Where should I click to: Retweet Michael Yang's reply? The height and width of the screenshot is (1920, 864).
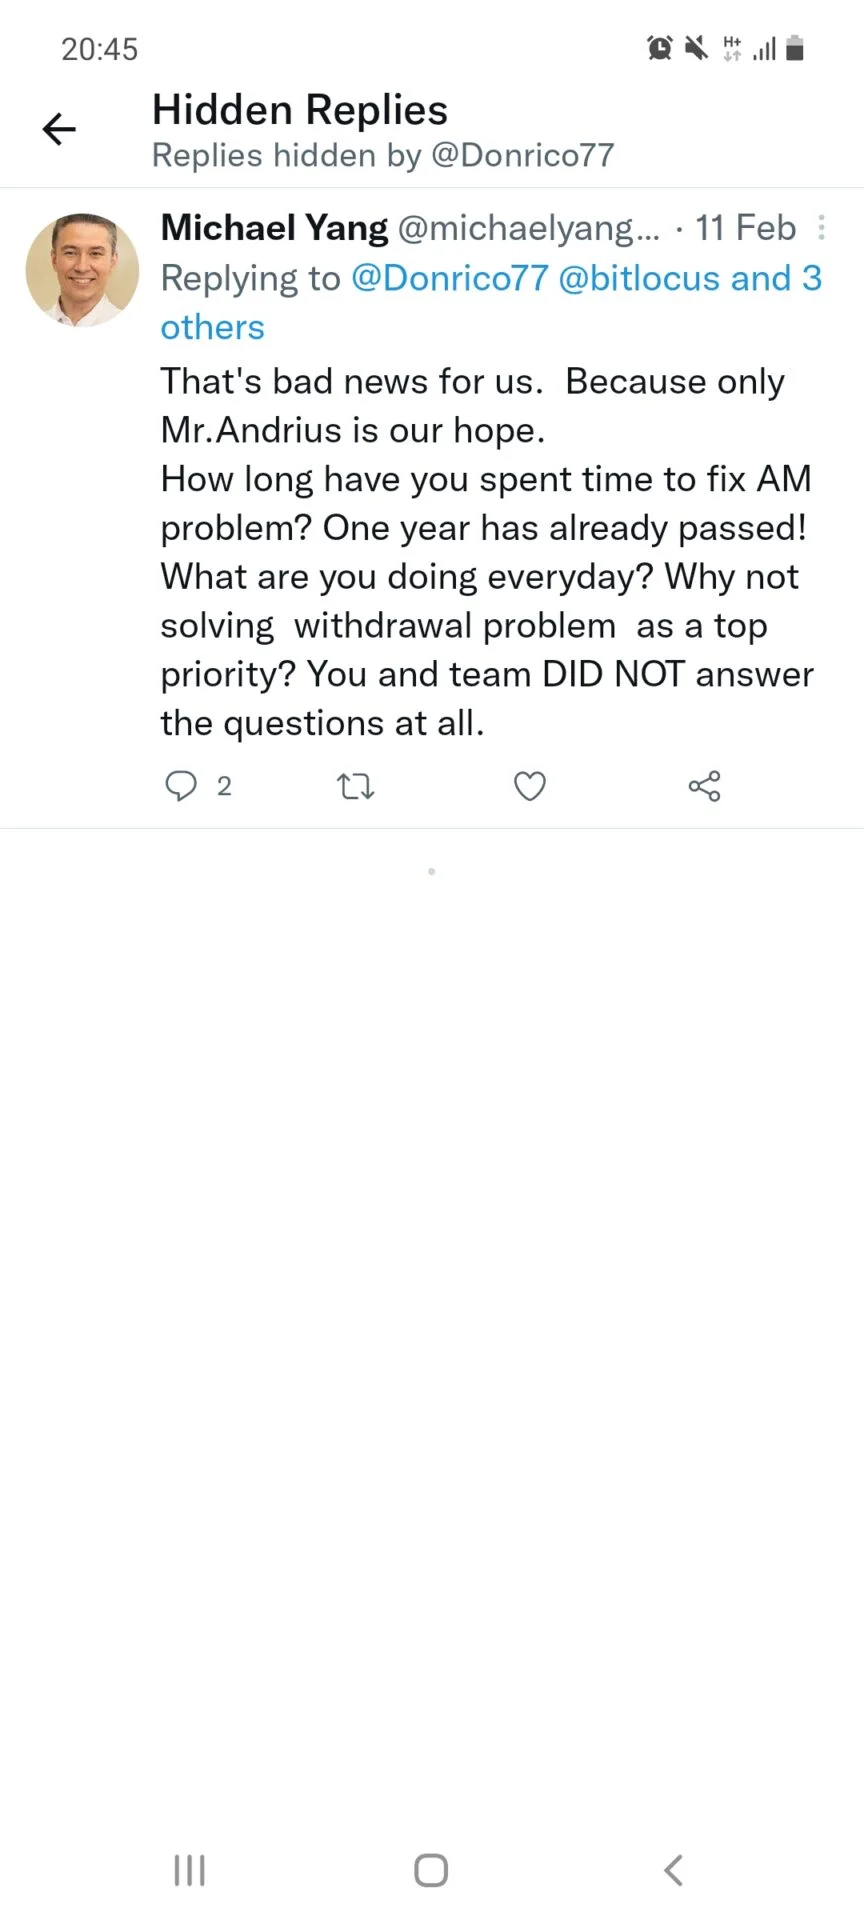point(355,787)
